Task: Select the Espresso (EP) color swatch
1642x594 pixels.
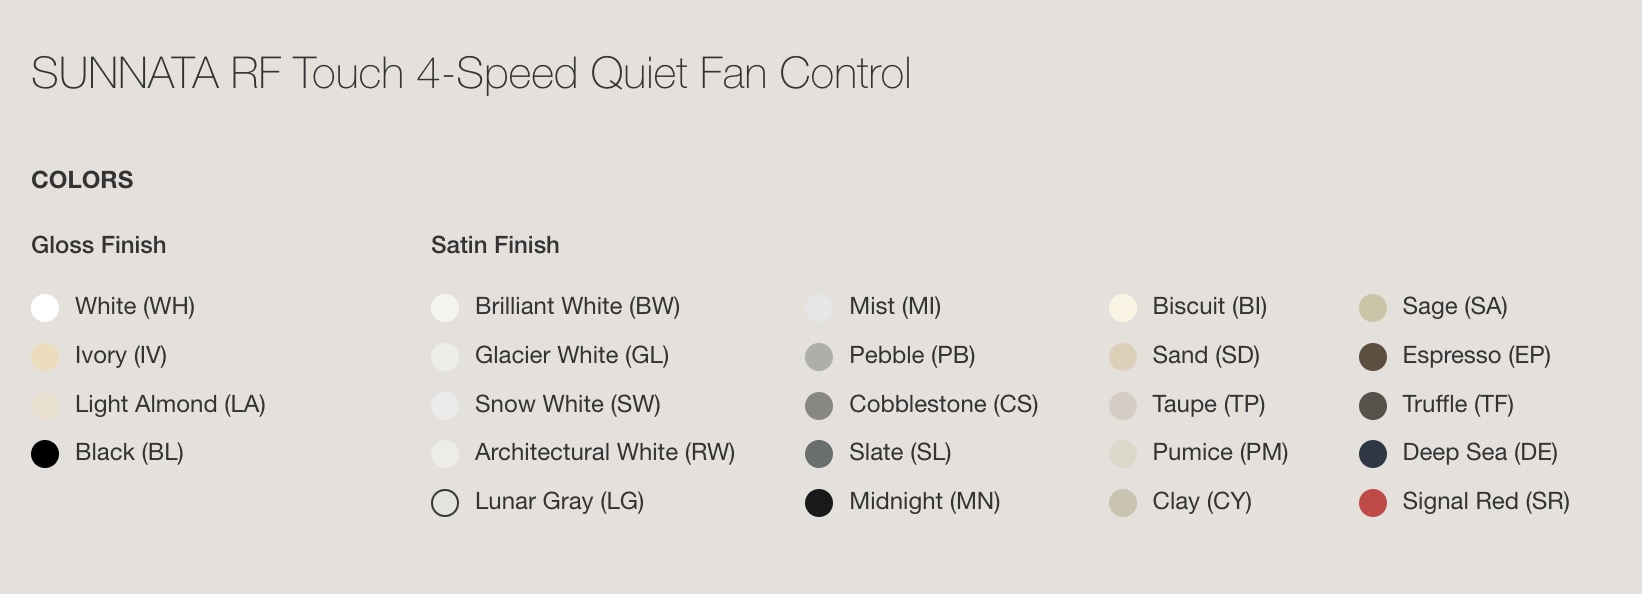Action: click(x=1373, y=356)
